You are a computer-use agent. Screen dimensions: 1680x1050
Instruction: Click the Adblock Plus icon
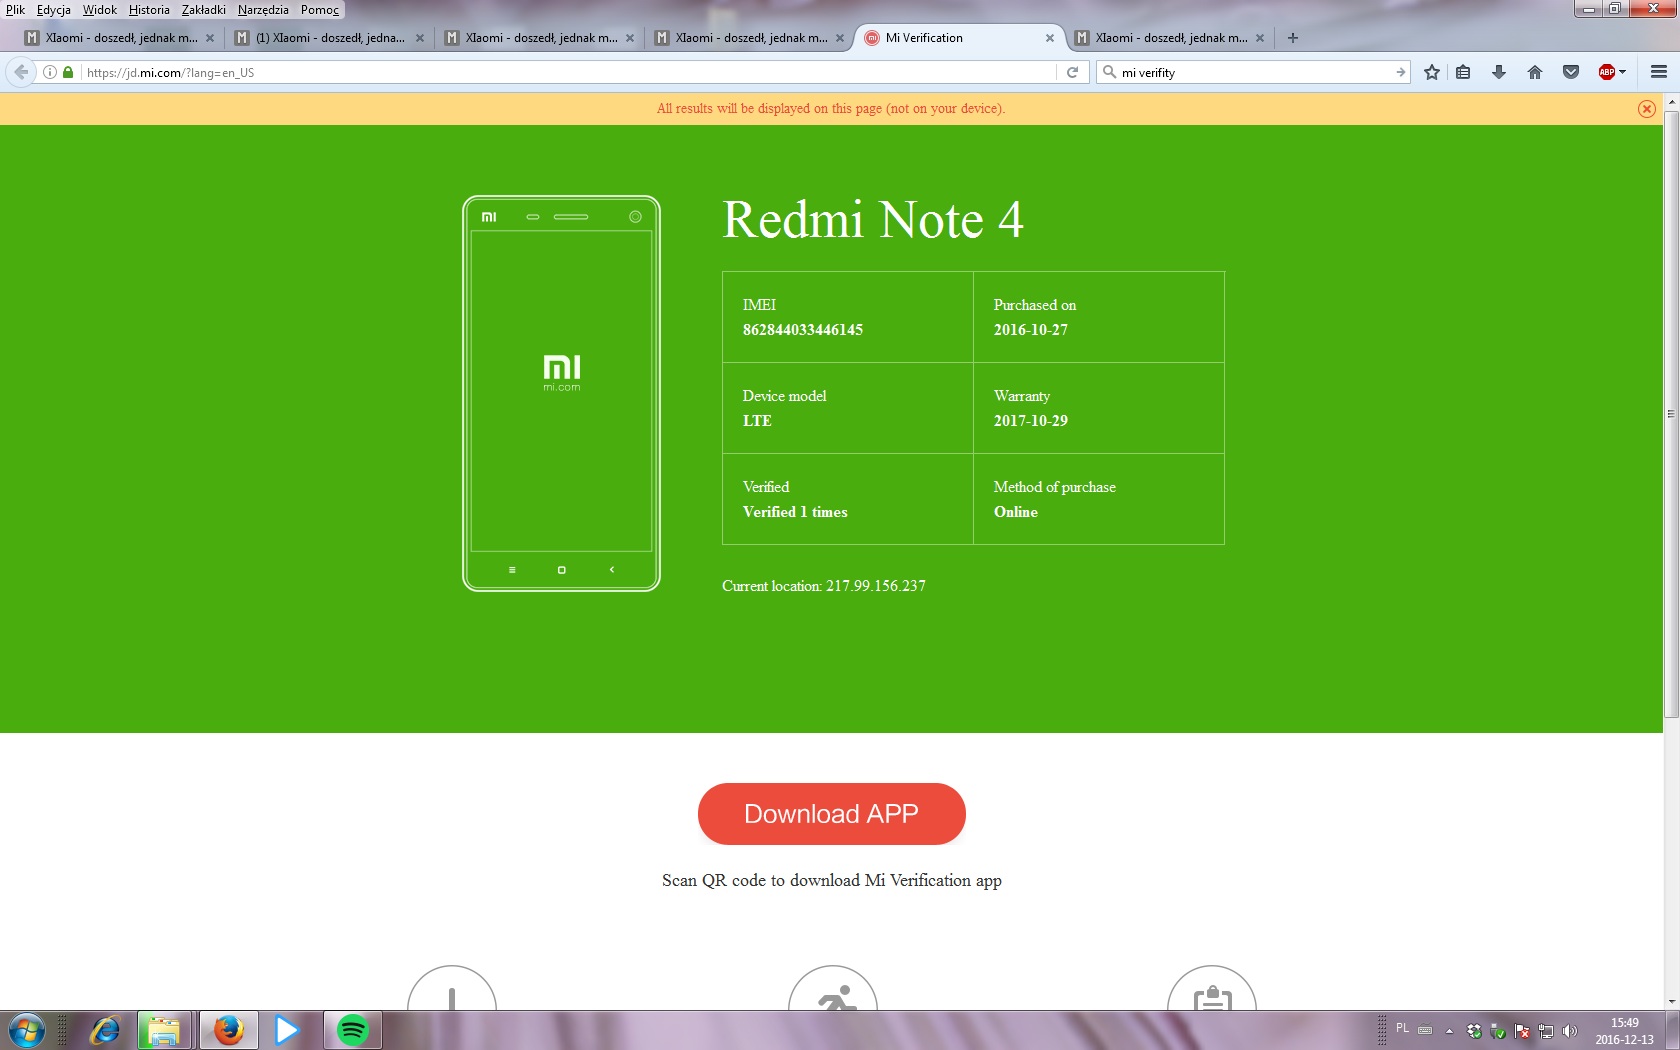pyautogui.click(x=1606, y=72)
